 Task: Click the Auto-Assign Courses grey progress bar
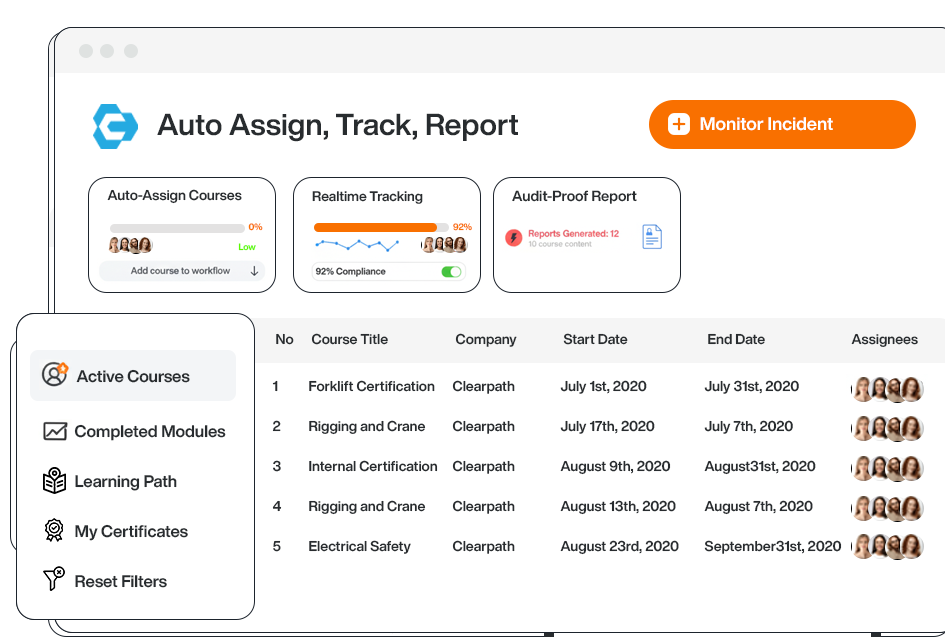(x=176, y=227)
